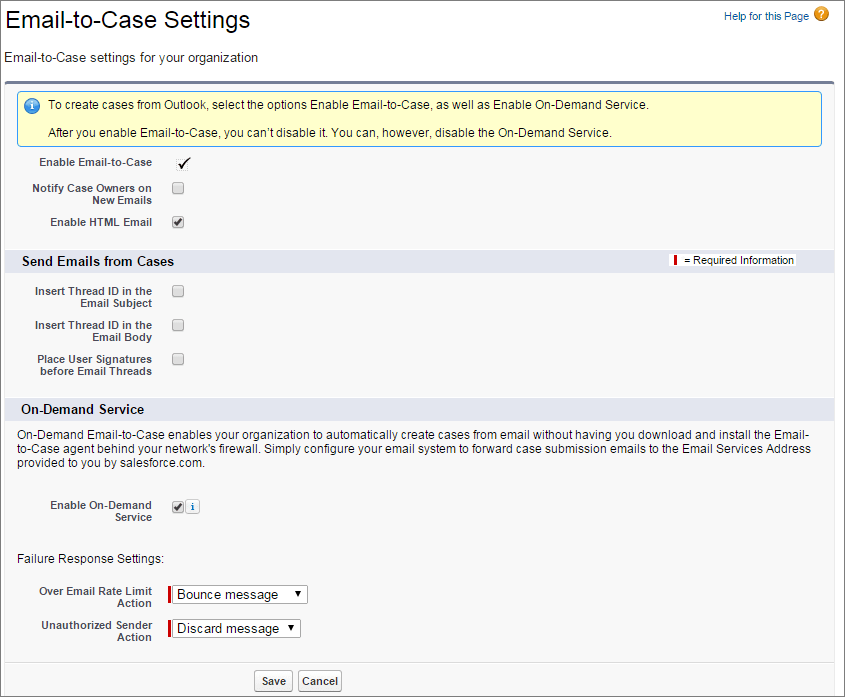This screenshot has width=845, height=697.
Task: Check Insert Thread ID in the Email Body
Action: tap(178, 325)
